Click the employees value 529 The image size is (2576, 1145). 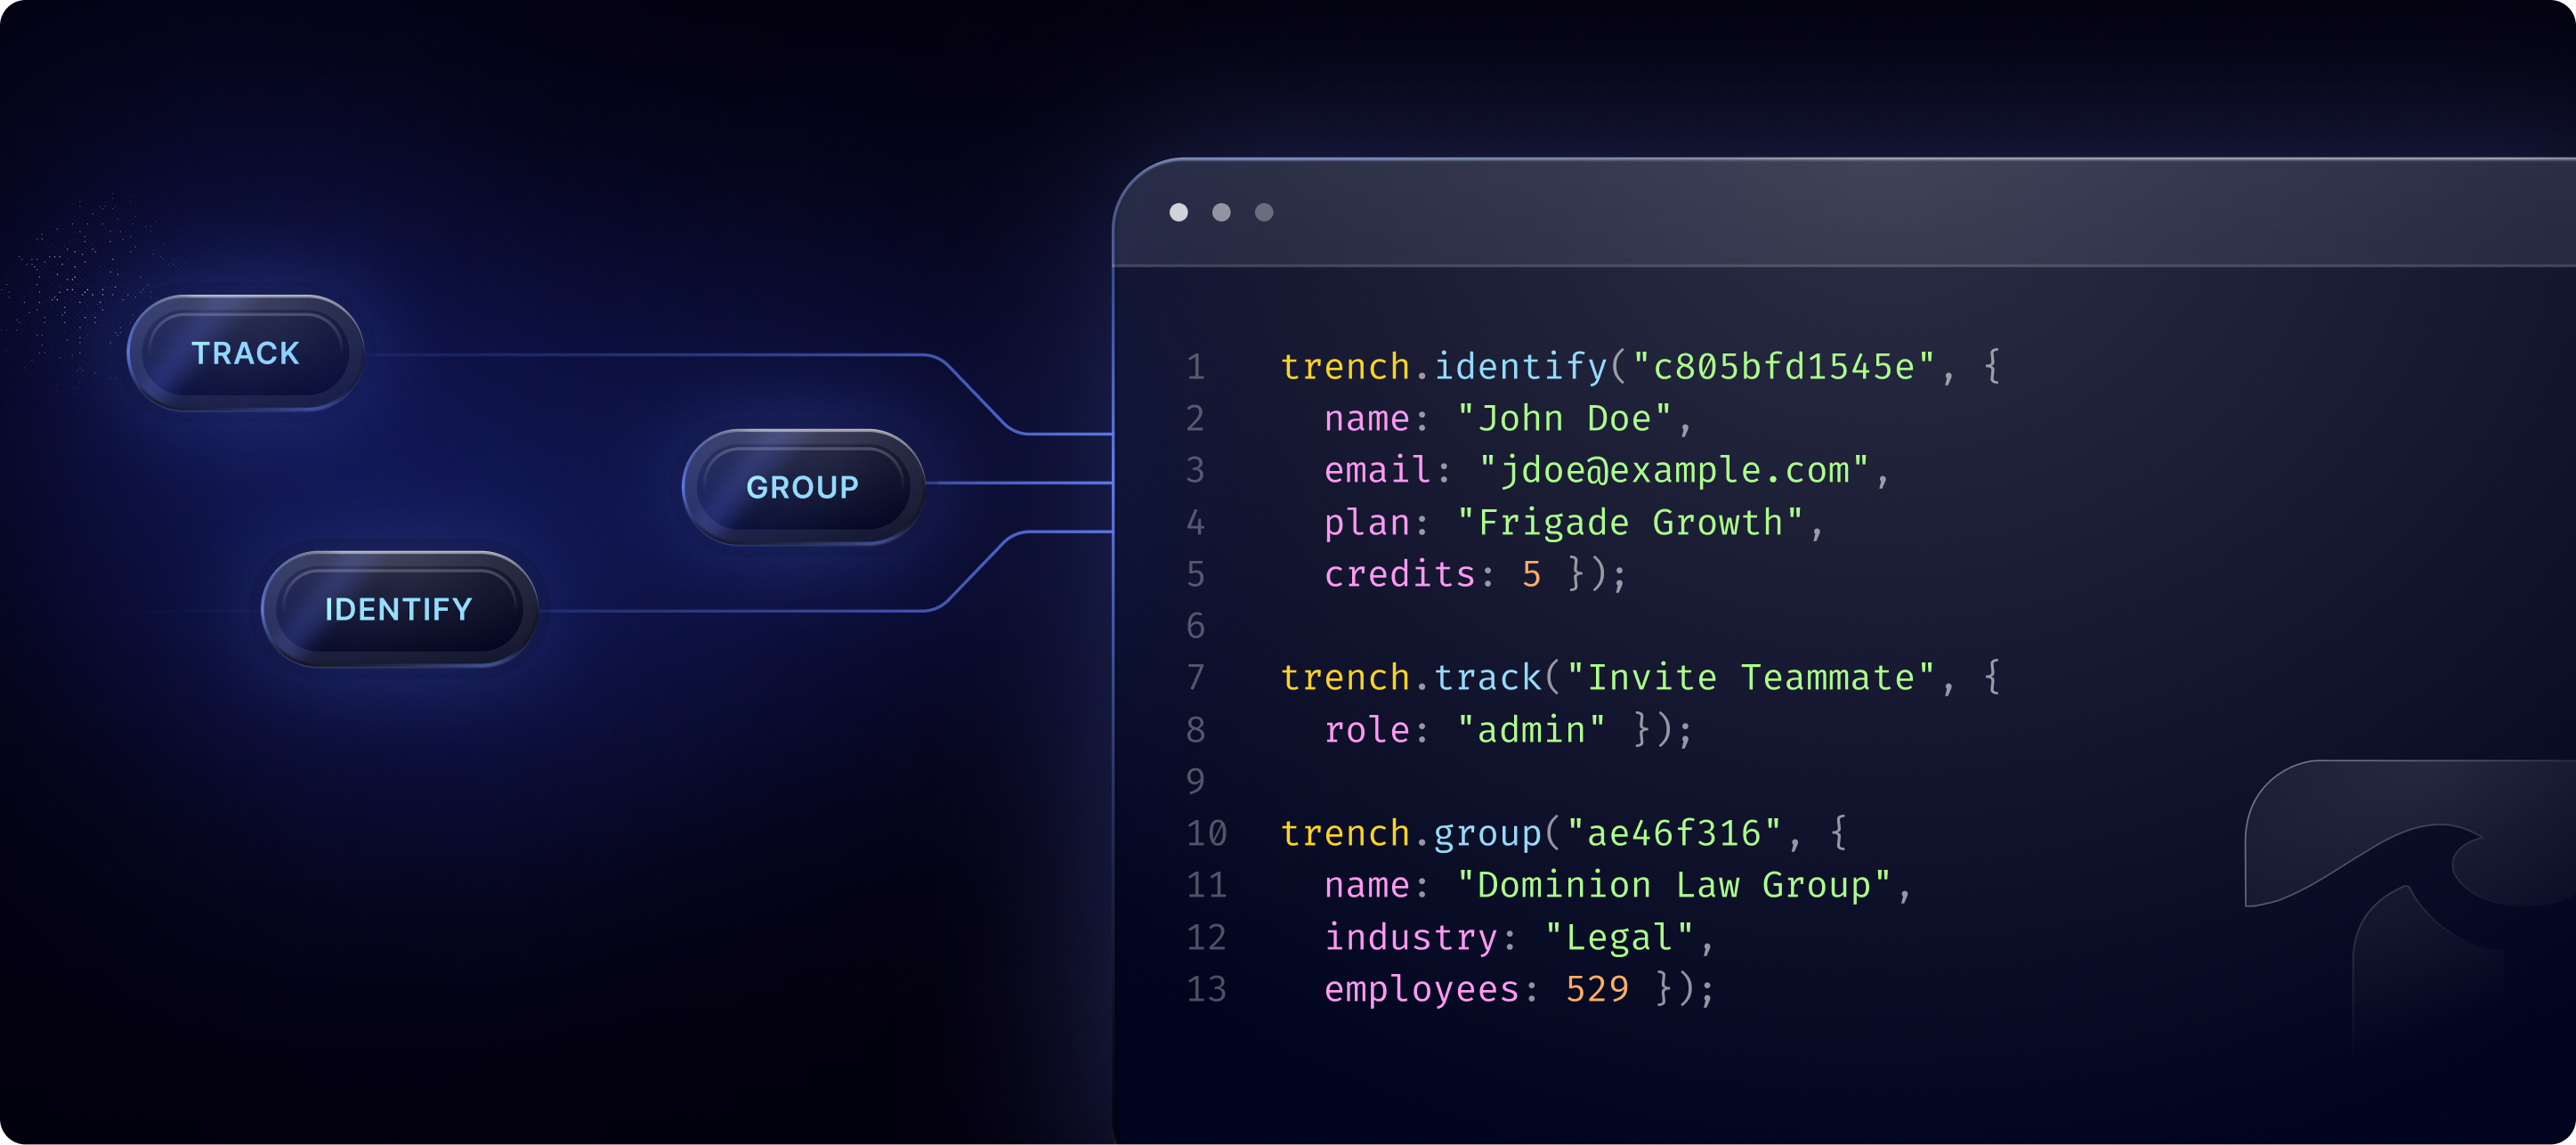(1597, 989)
